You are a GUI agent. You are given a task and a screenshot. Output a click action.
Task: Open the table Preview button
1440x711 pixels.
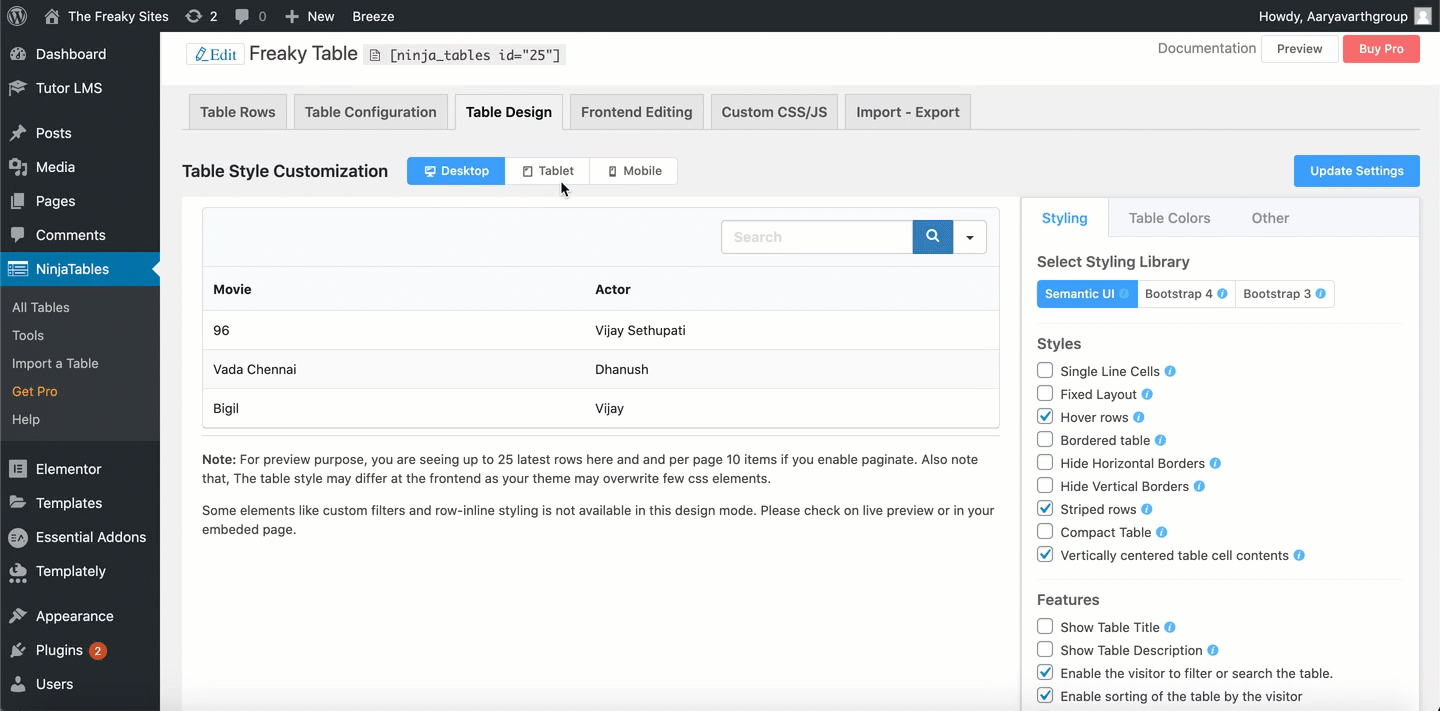(x=1300, y=49)
